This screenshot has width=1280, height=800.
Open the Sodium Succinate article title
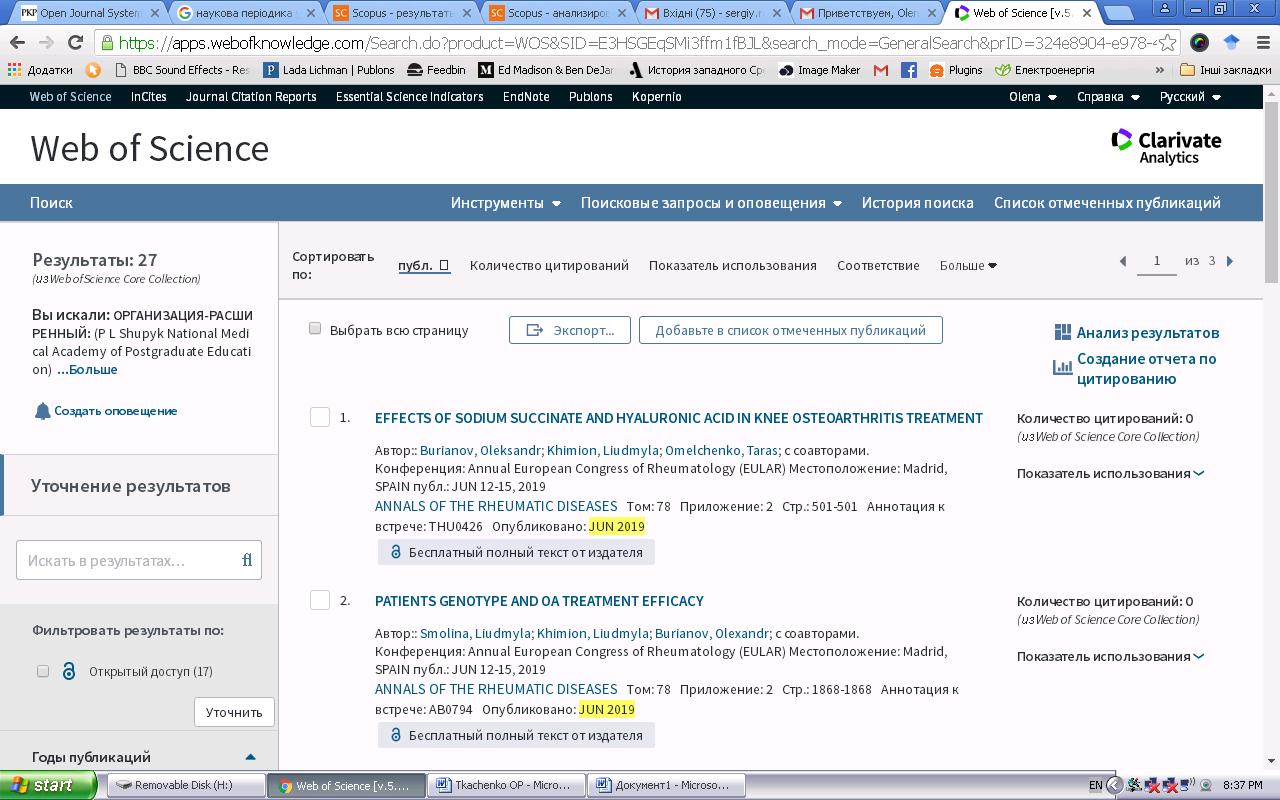(x=679, y=418)
